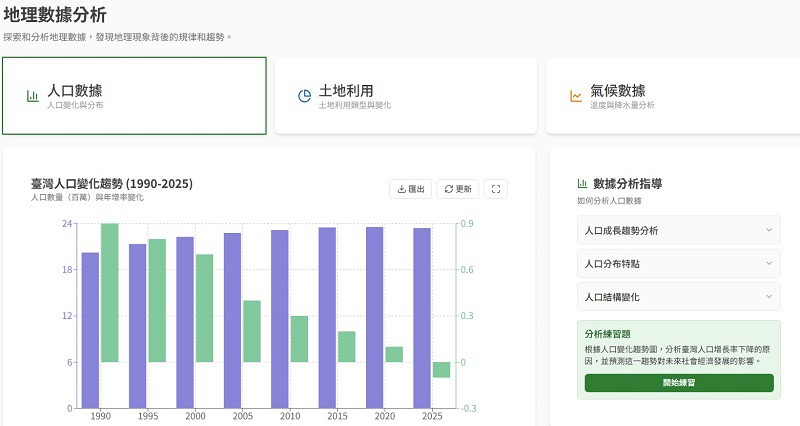The image size is (800, 426).
Task: Click the 更新 update button
Action: click(458, 189)
